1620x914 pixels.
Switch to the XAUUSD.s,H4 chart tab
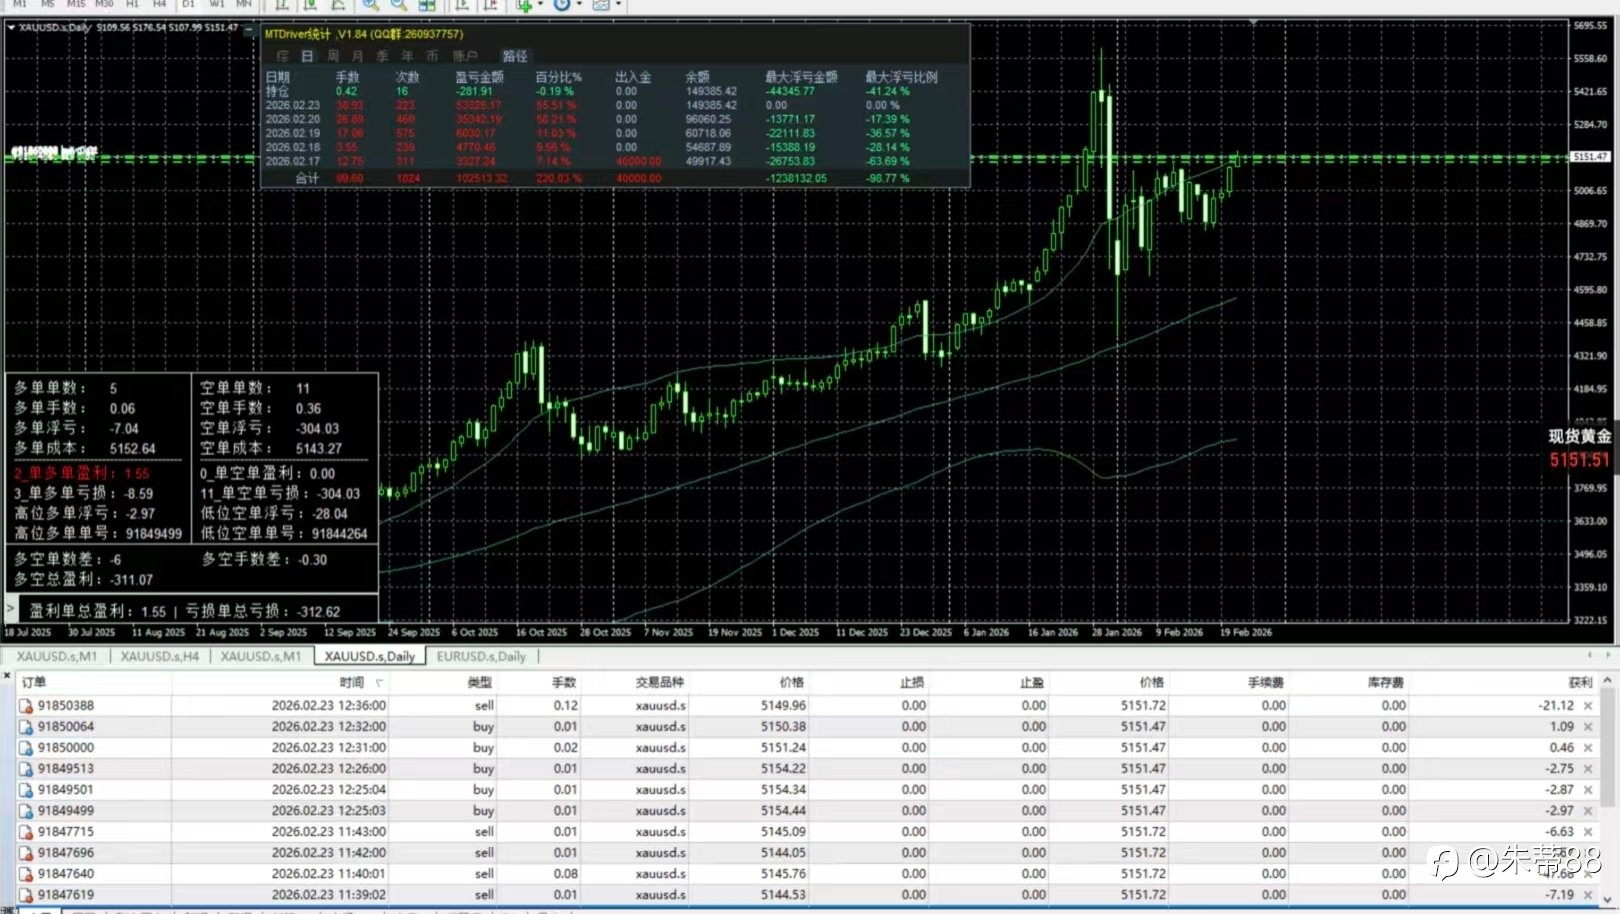tap(160, 656)
